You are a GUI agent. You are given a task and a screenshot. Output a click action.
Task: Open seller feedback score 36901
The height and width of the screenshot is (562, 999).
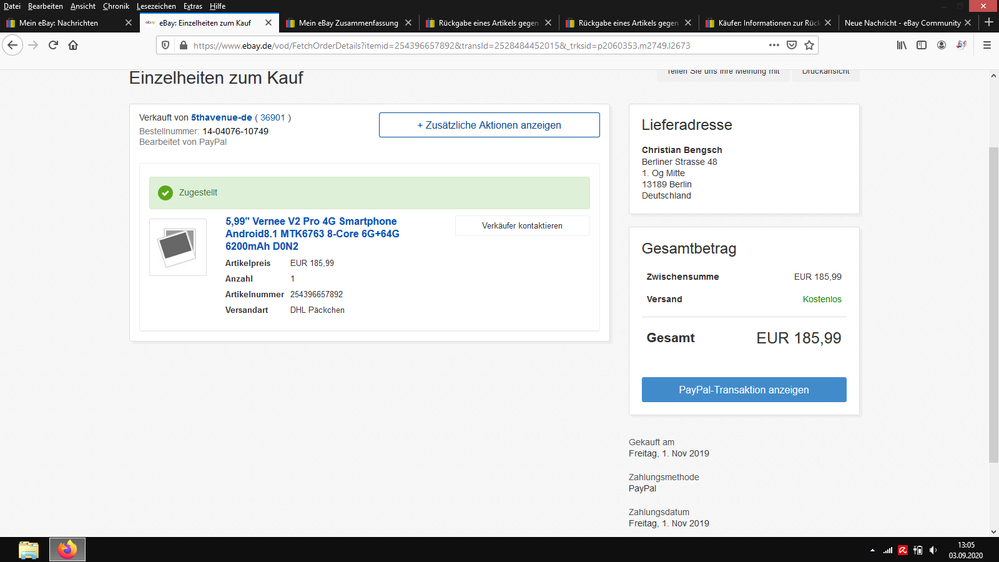pyautogui.click(x=273, y=117)
